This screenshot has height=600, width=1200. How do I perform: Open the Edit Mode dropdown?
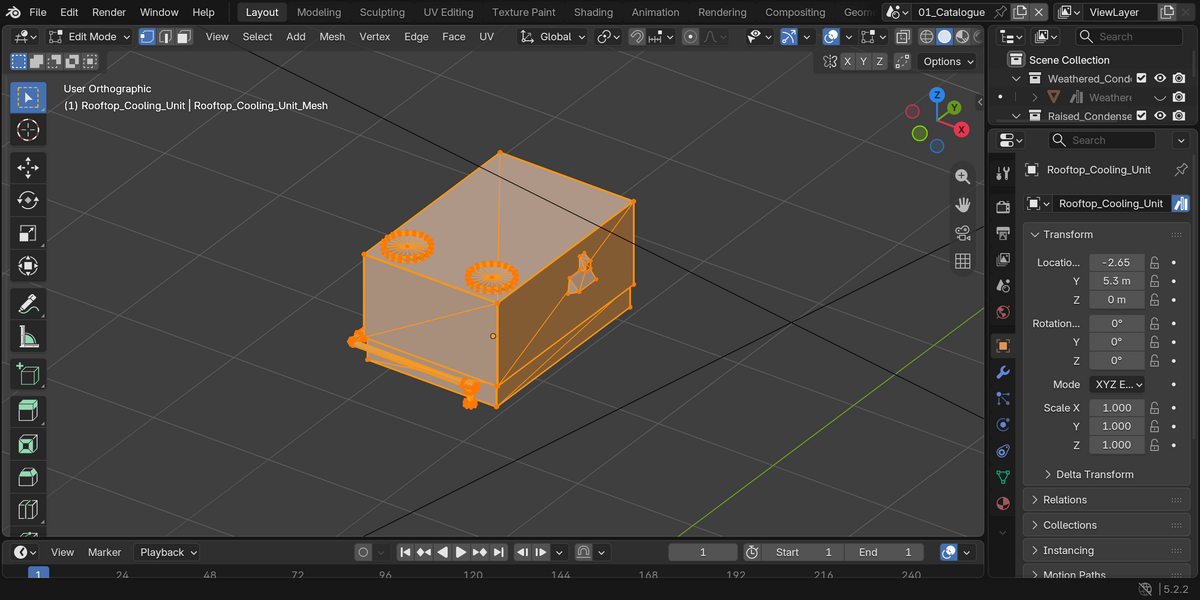click(x=89, y=36)
